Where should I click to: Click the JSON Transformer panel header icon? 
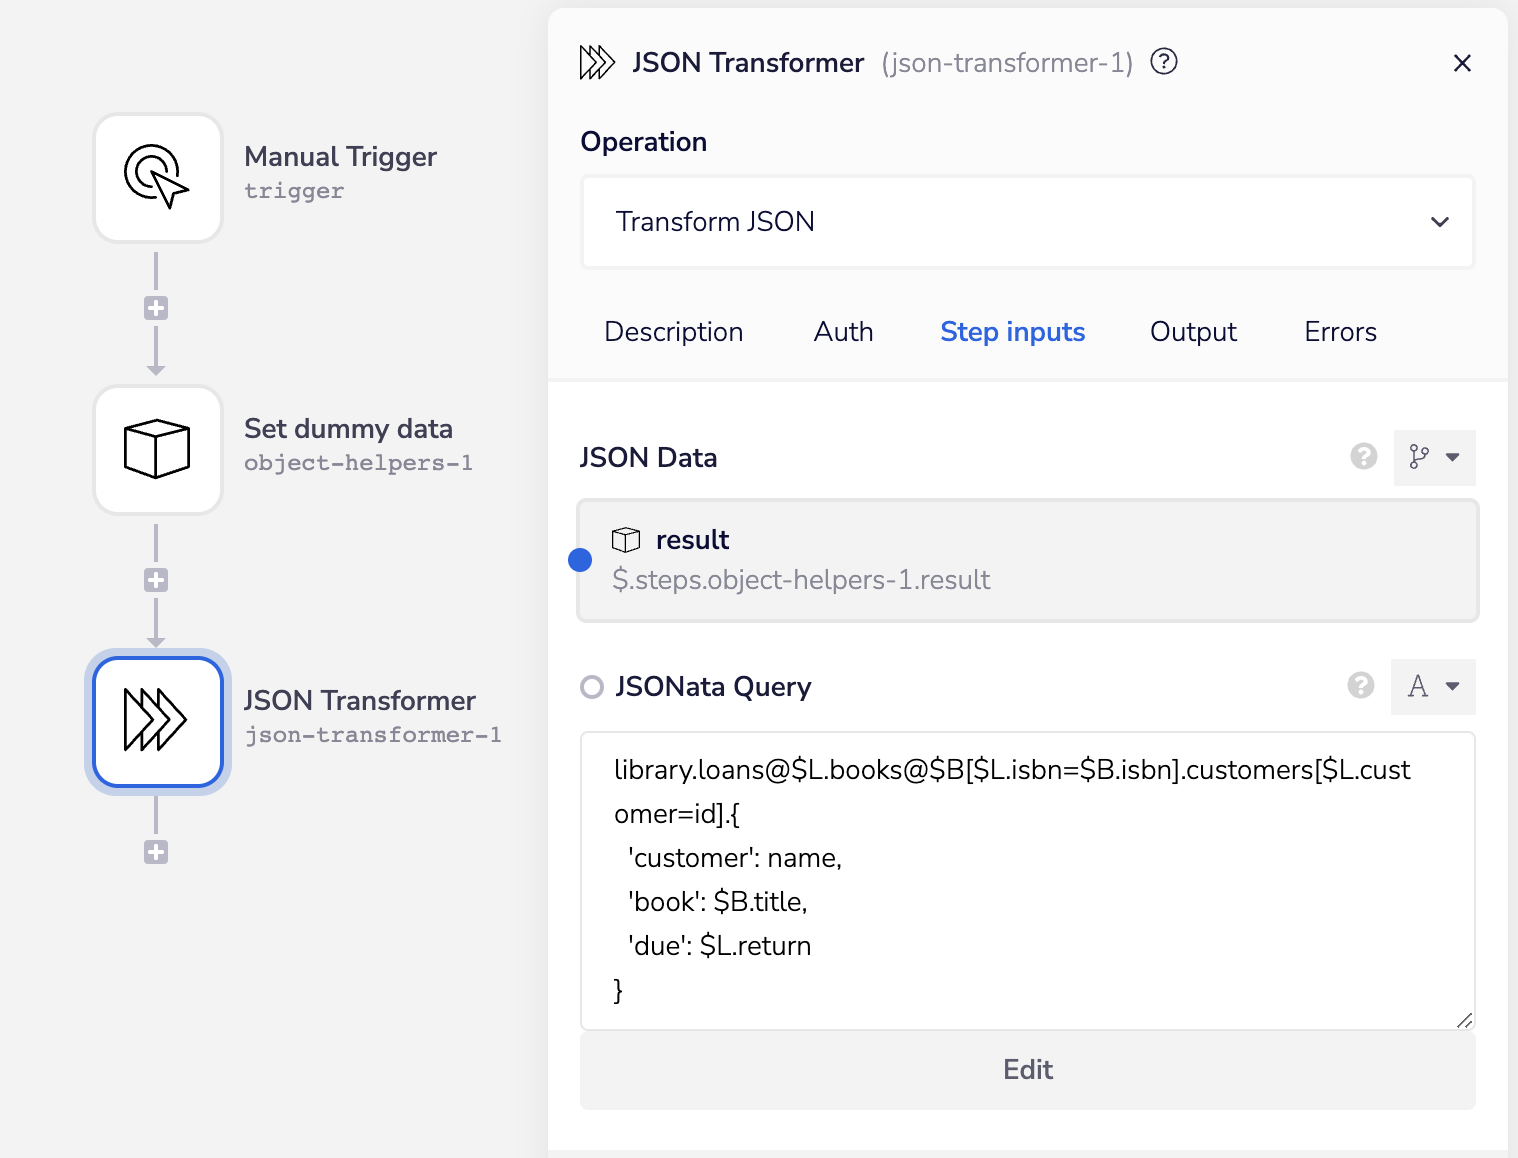597,62
